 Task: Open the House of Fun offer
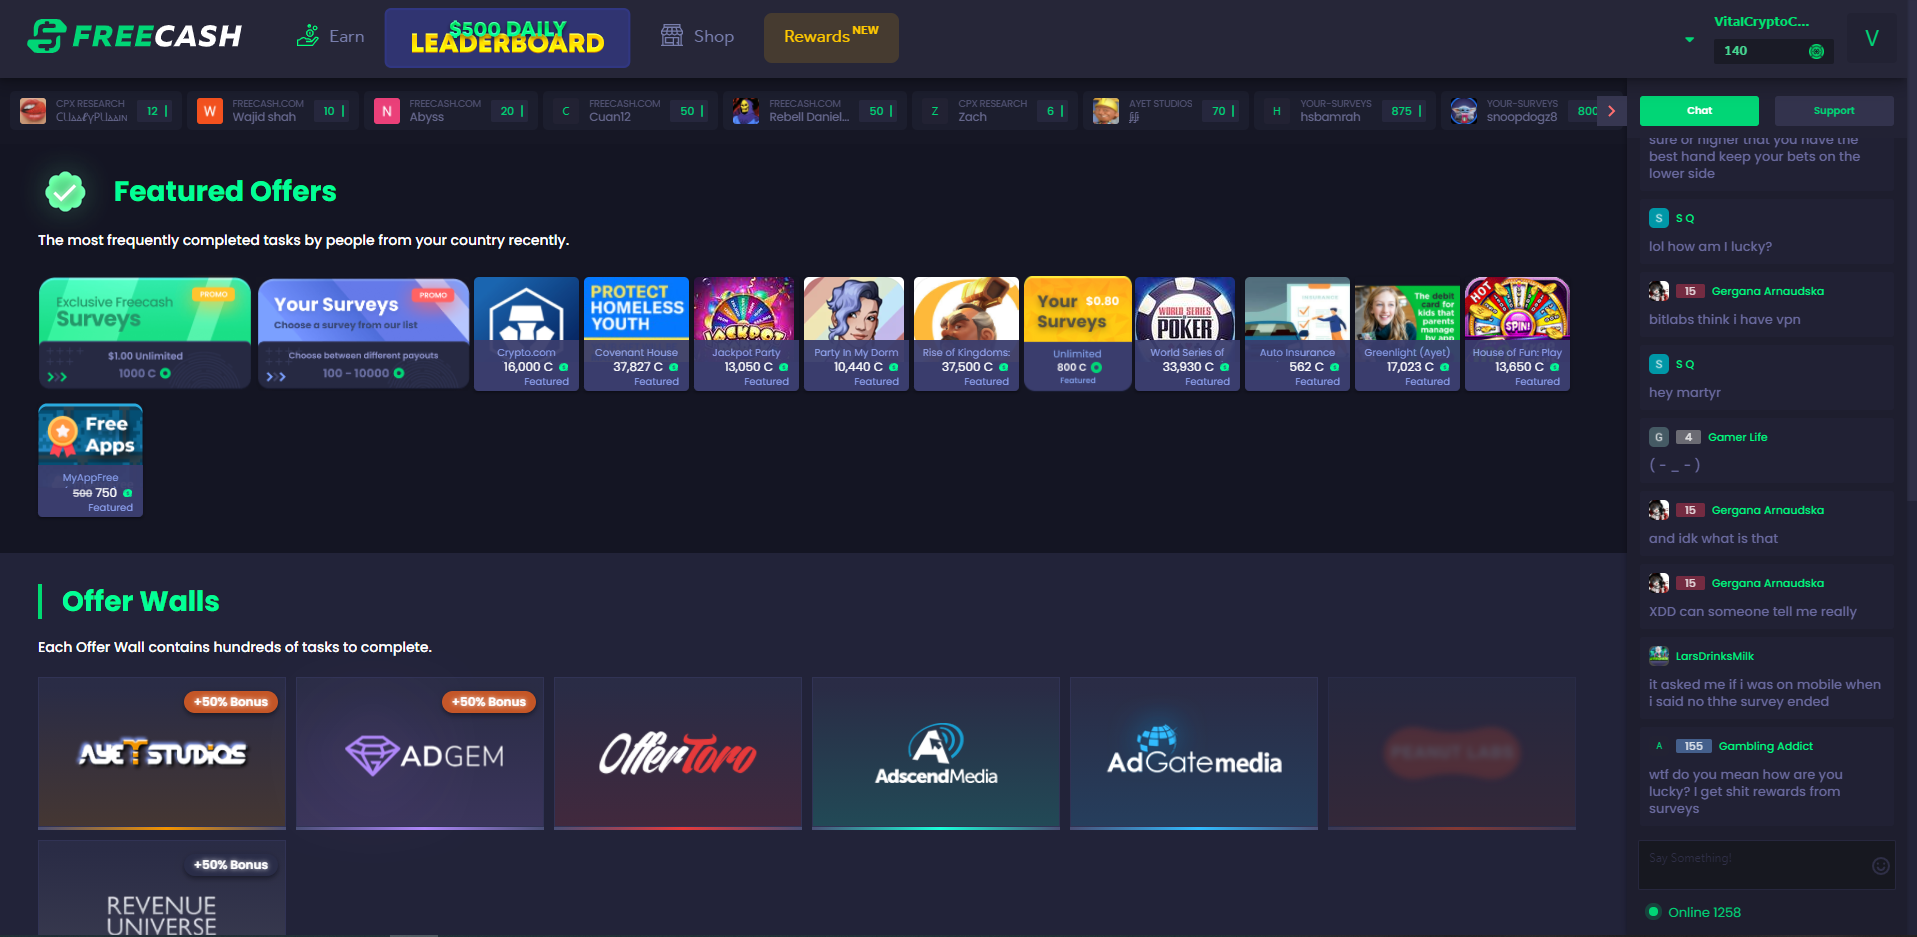pyautogui.click(x=1517, y=334)
